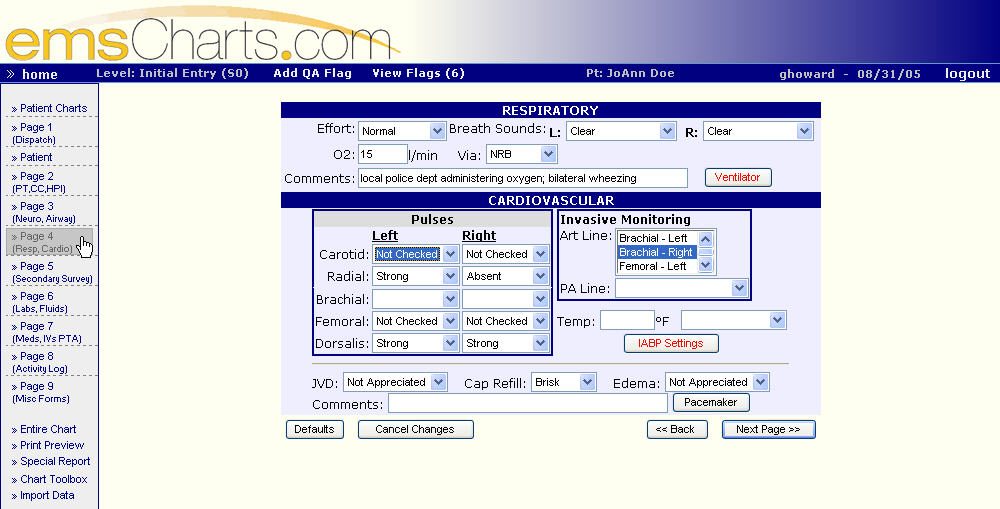Open Page 5 Secondary Survey in sidebar
Viewport: 1000px width, 509px height.
click(51, 272)
